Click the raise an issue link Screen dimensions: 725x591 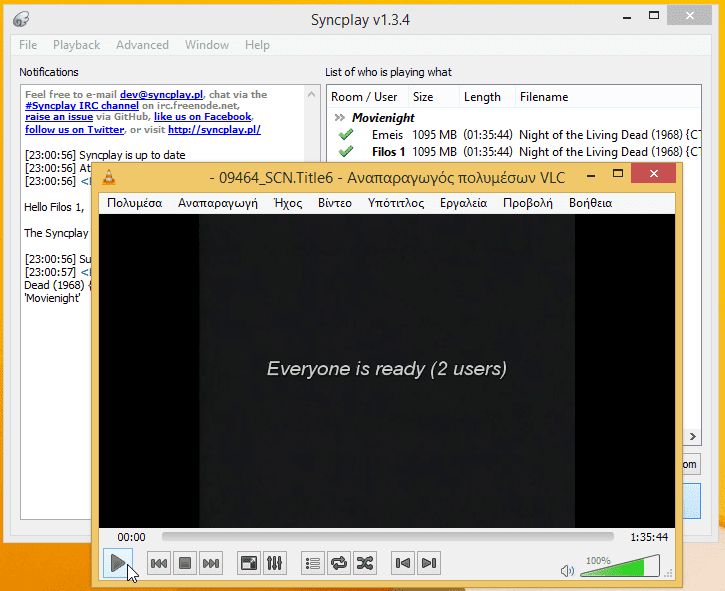59,117
